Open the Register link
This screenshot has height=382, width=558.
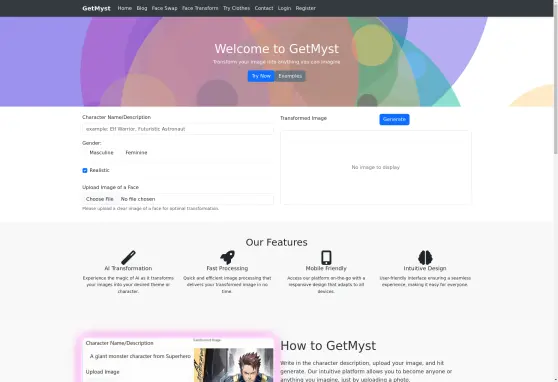coord(305,8)
